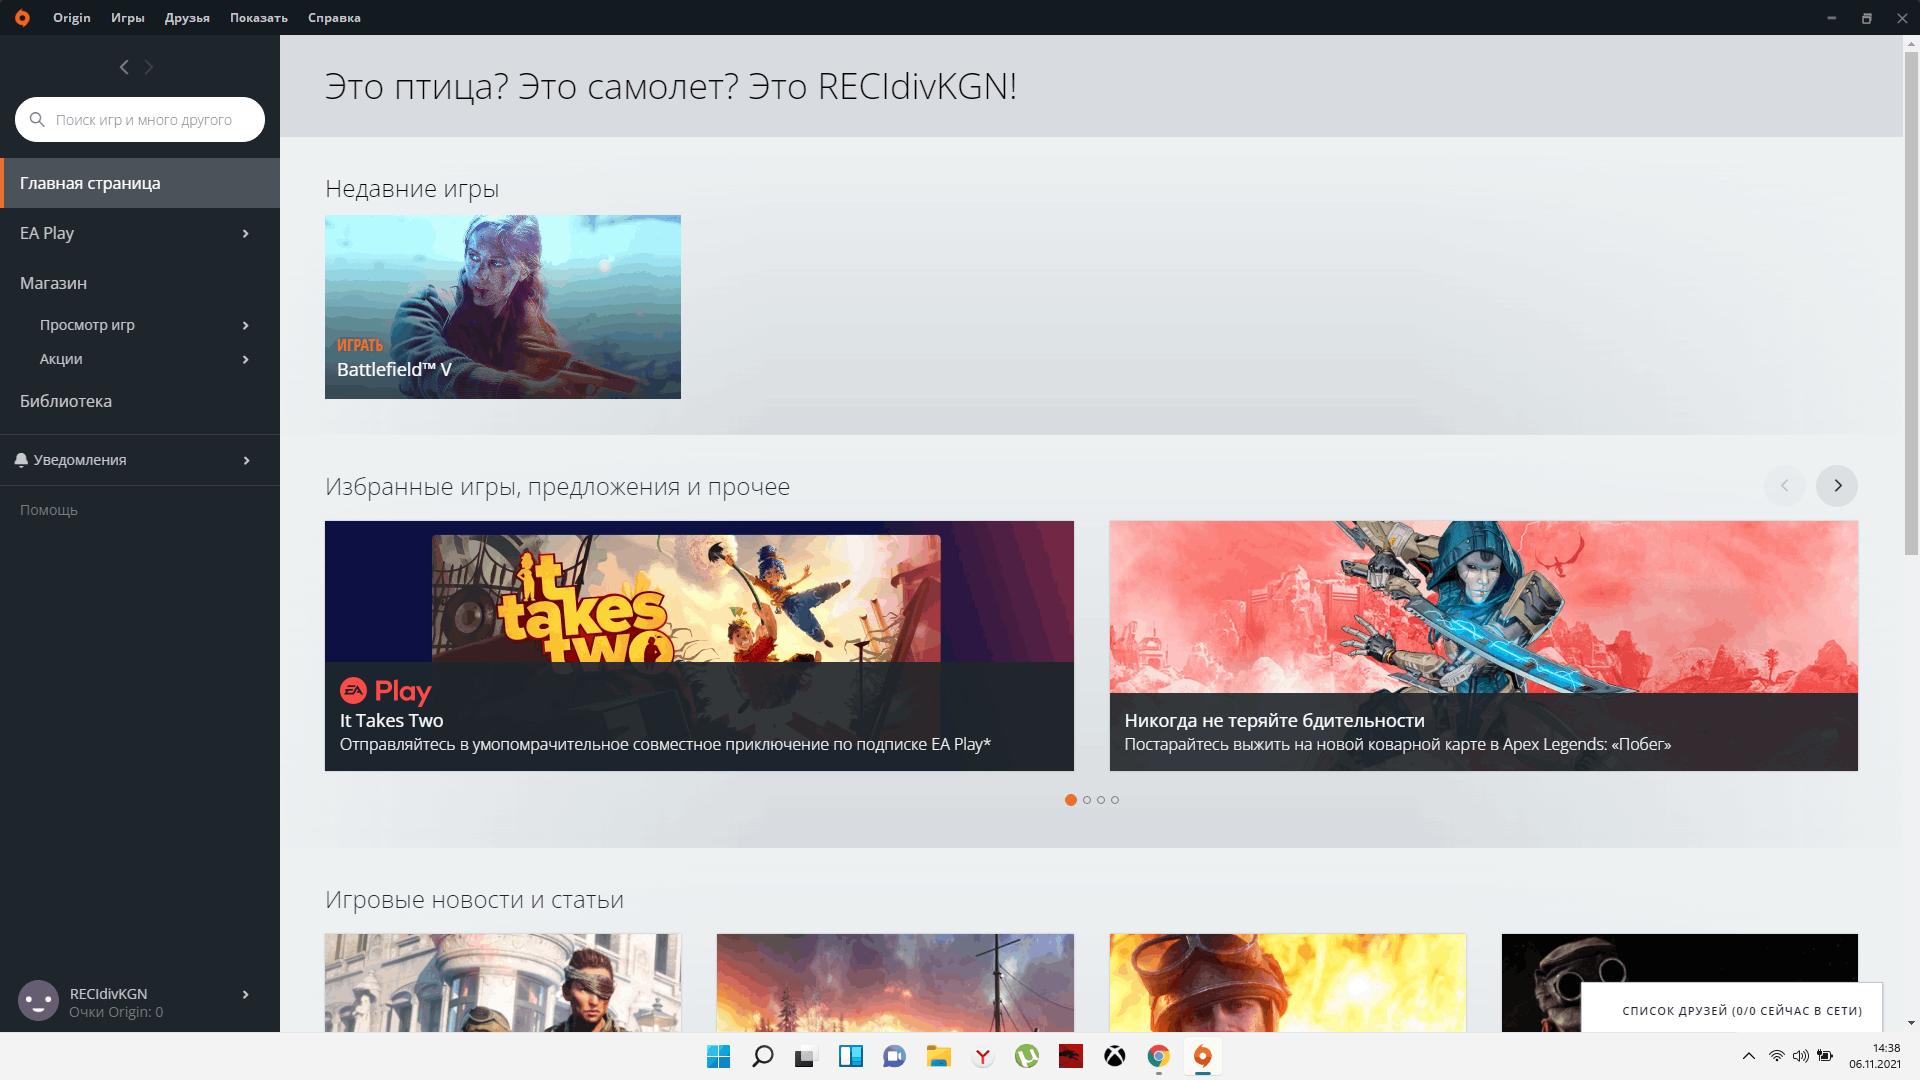Navigate to previous featured games slide
1920x1080 pixels.
tap(1784, 485)
